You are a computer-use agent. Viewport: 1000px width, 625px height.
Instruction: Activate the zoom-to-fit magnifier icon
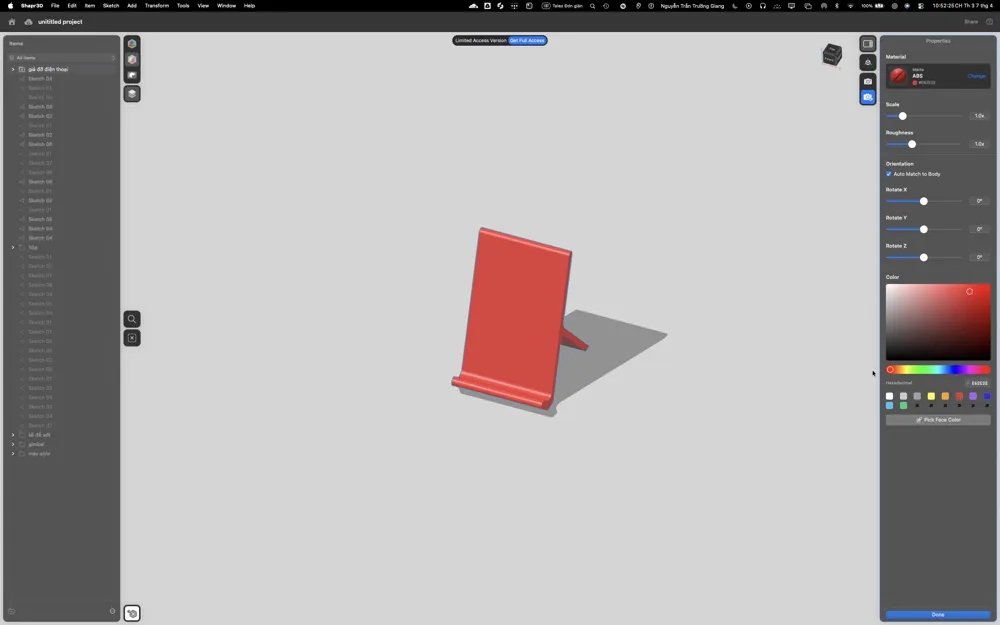(131, 319)
